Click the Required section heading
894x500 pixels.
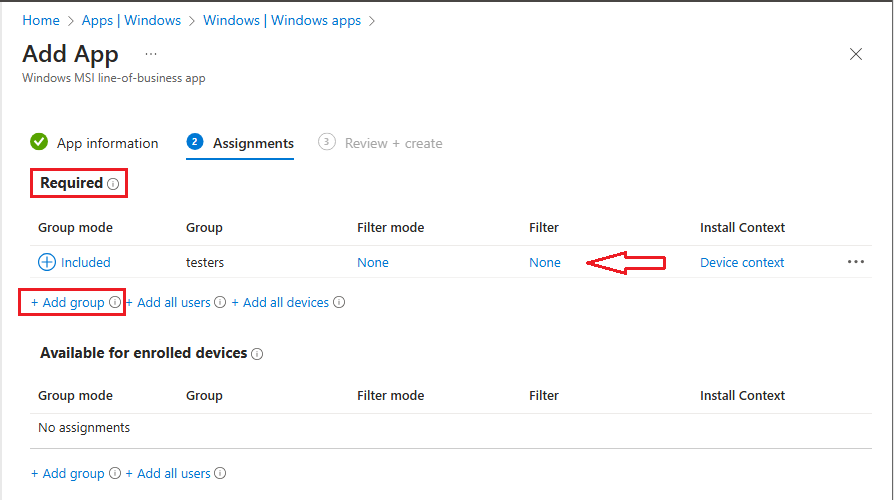coord(71,183)
